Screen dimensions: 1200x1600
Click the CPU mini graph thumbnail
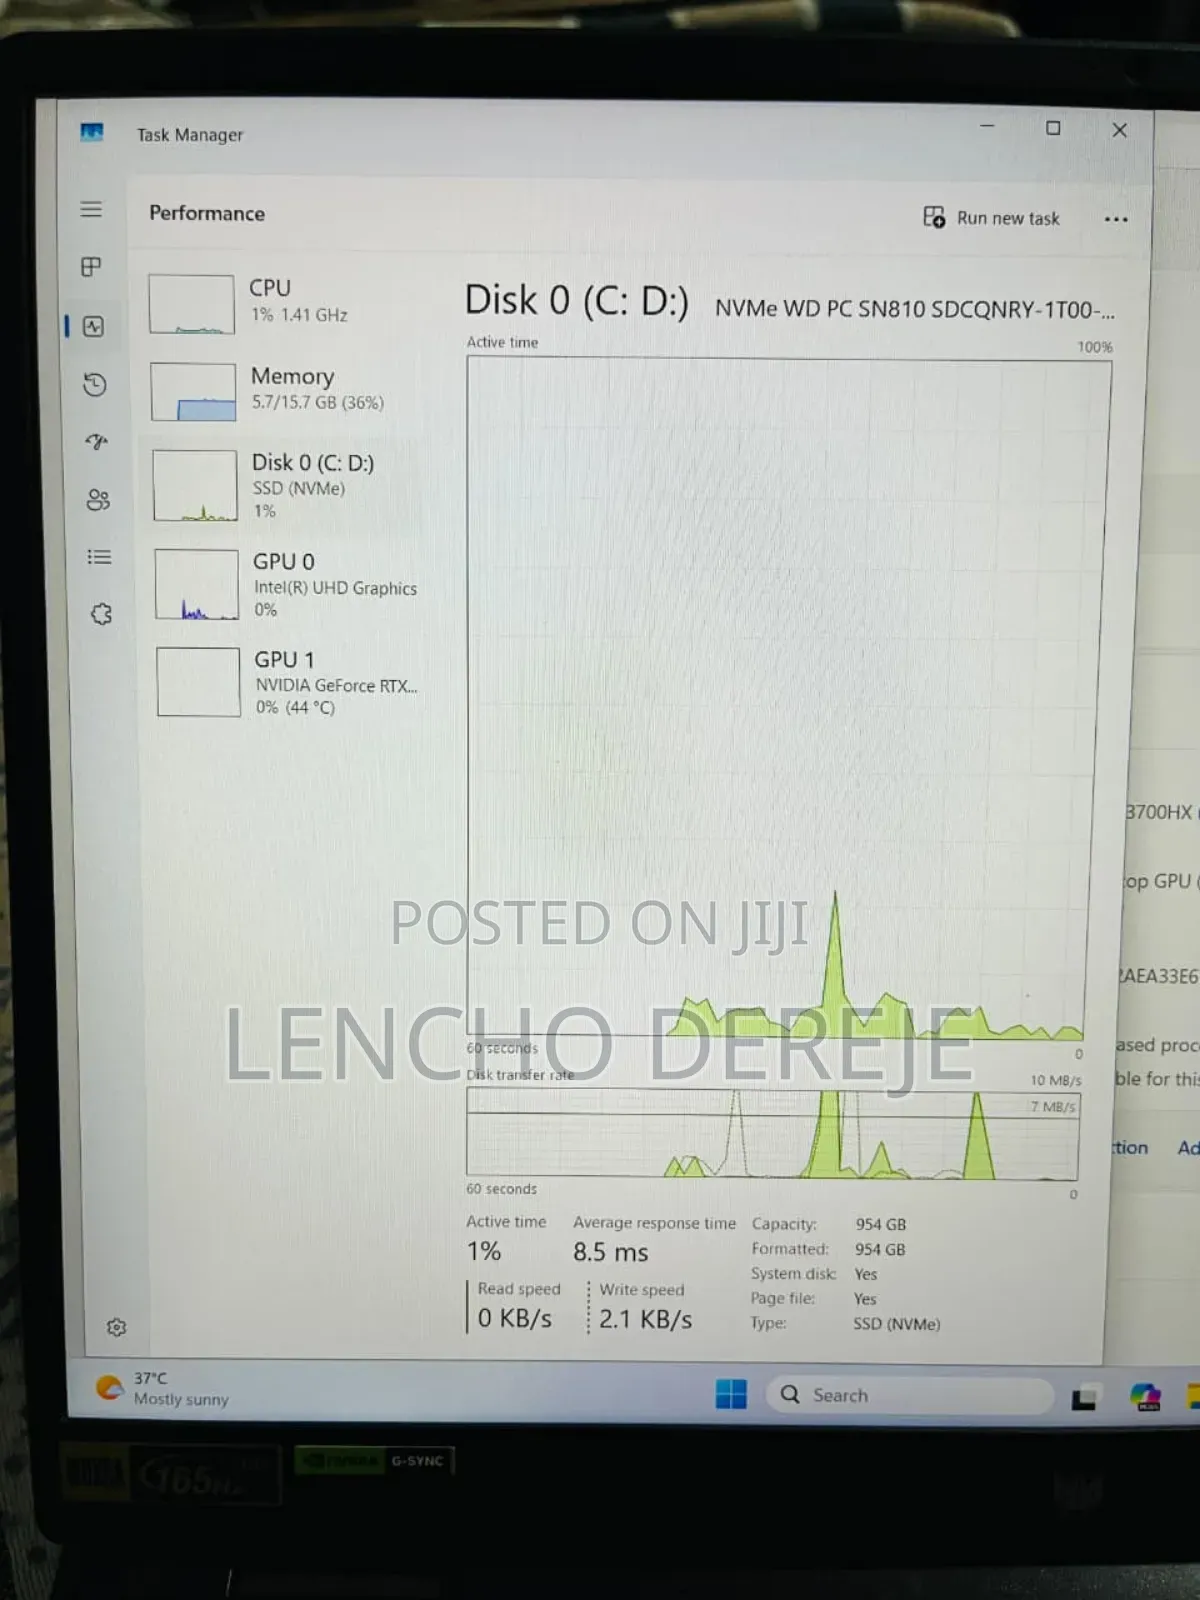pos(191,304)
